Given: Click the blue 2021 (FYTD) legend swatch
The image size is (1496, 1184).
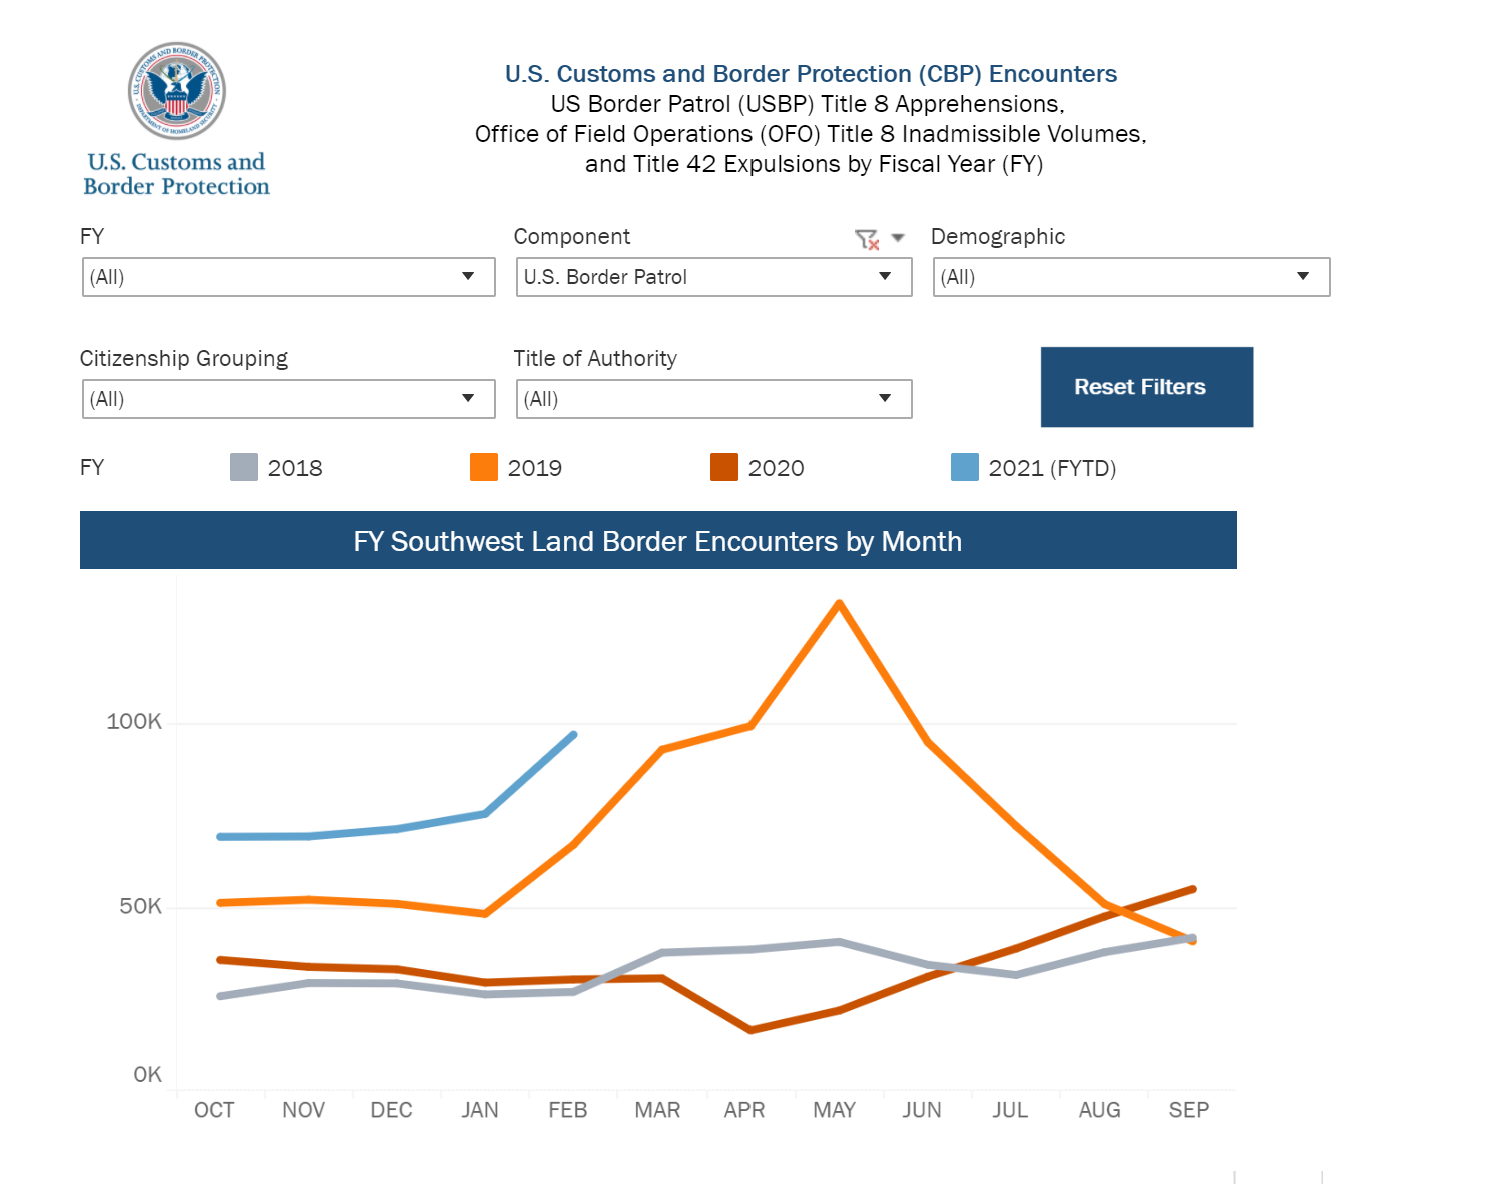Looking at the screenshot, I should (x=965, y=467).
